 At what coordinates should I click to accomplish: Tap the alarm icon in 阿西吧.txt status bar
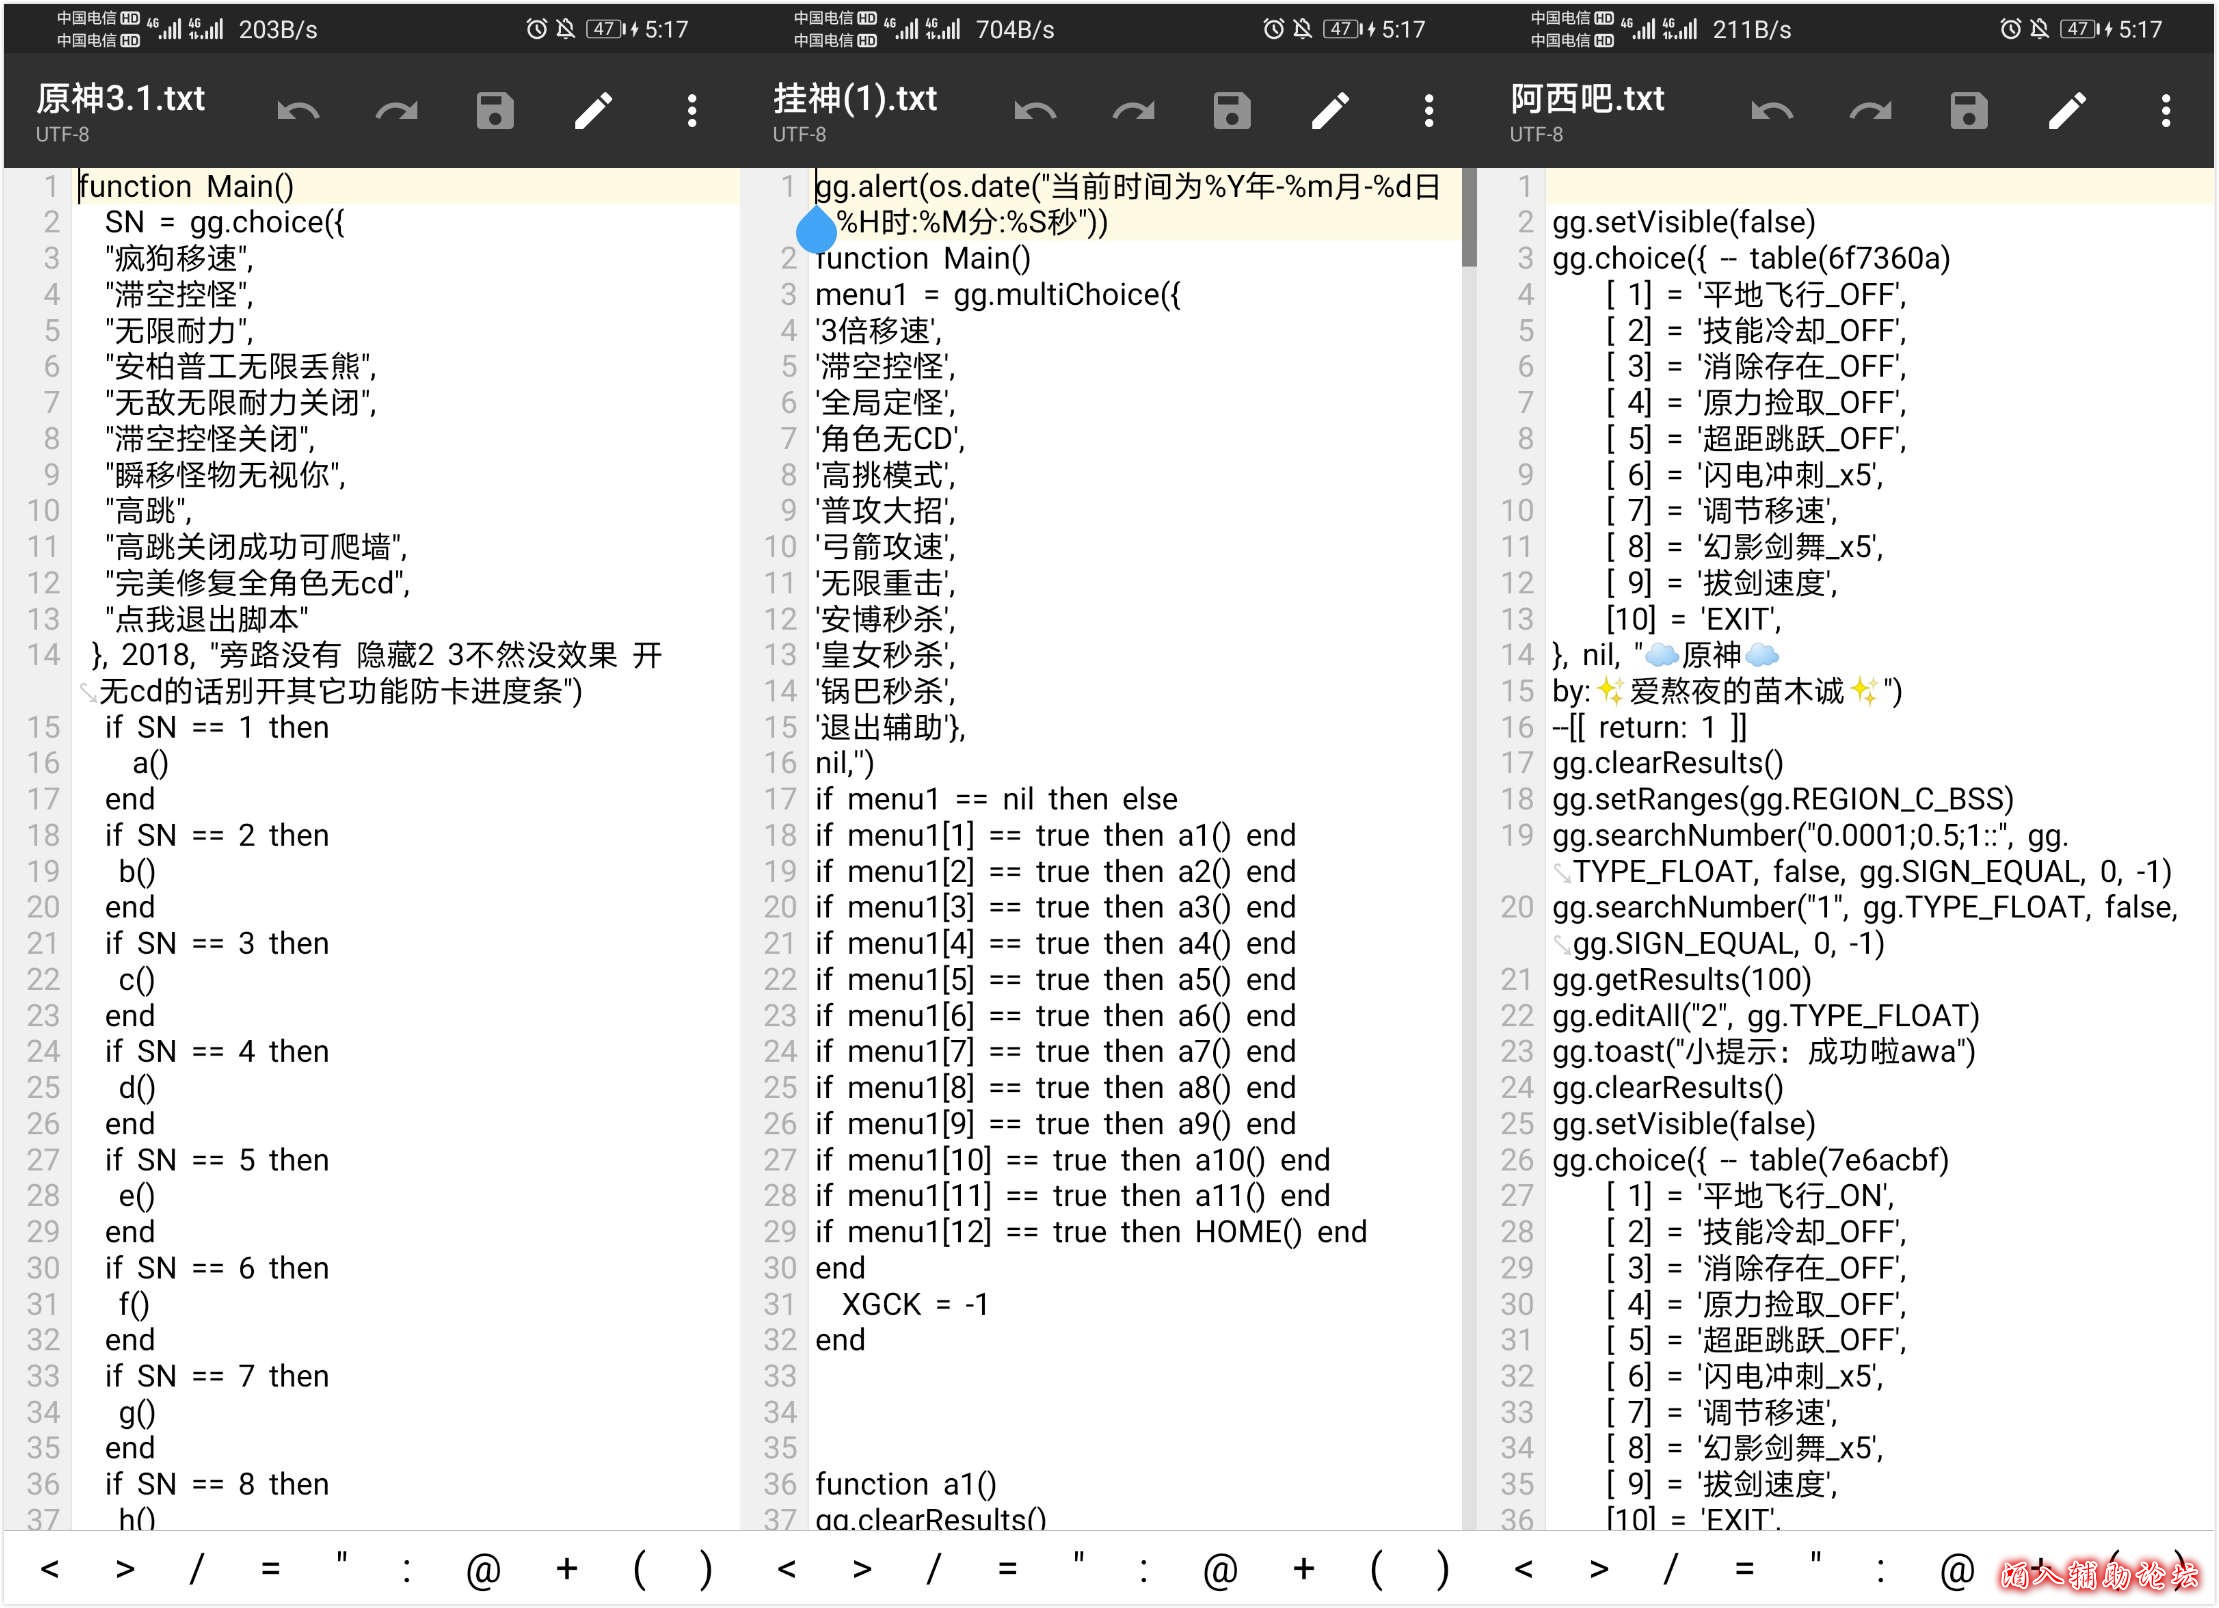[x=2010, y=29]
